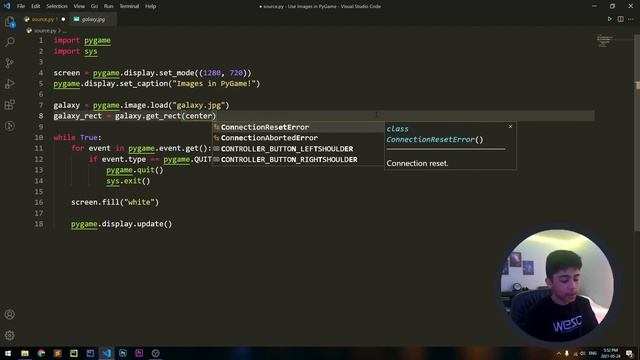Show hidden system tray icons
Viewport: 640px width, 360px height.
point(559,353)
